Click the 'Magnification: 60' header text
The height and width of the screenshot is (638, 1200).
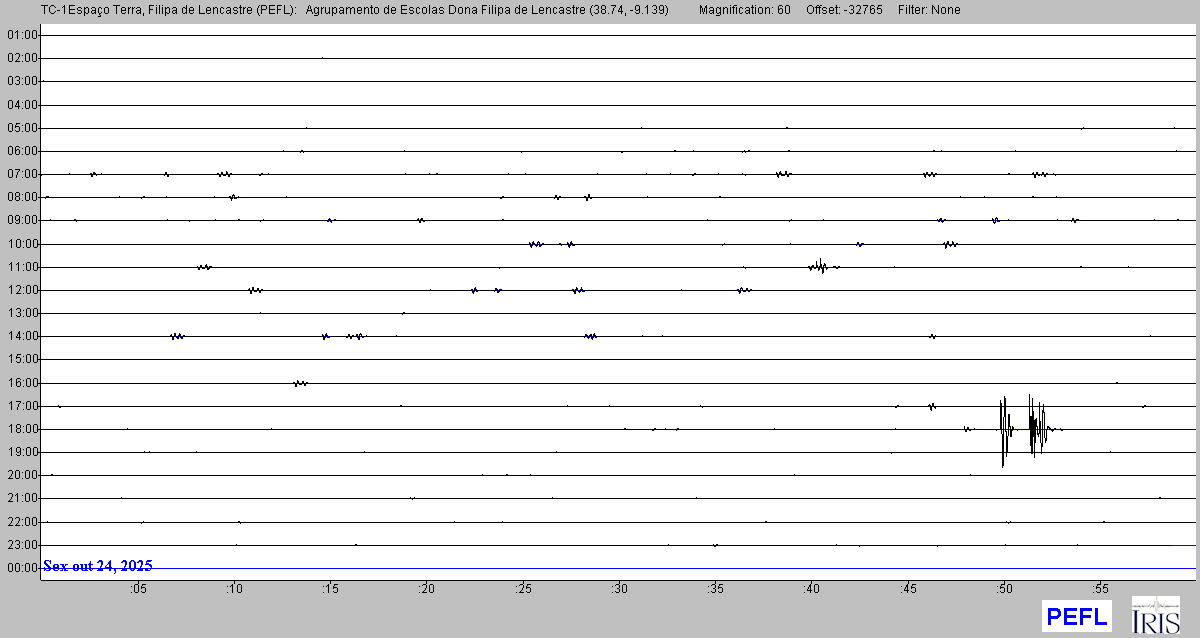744,10
